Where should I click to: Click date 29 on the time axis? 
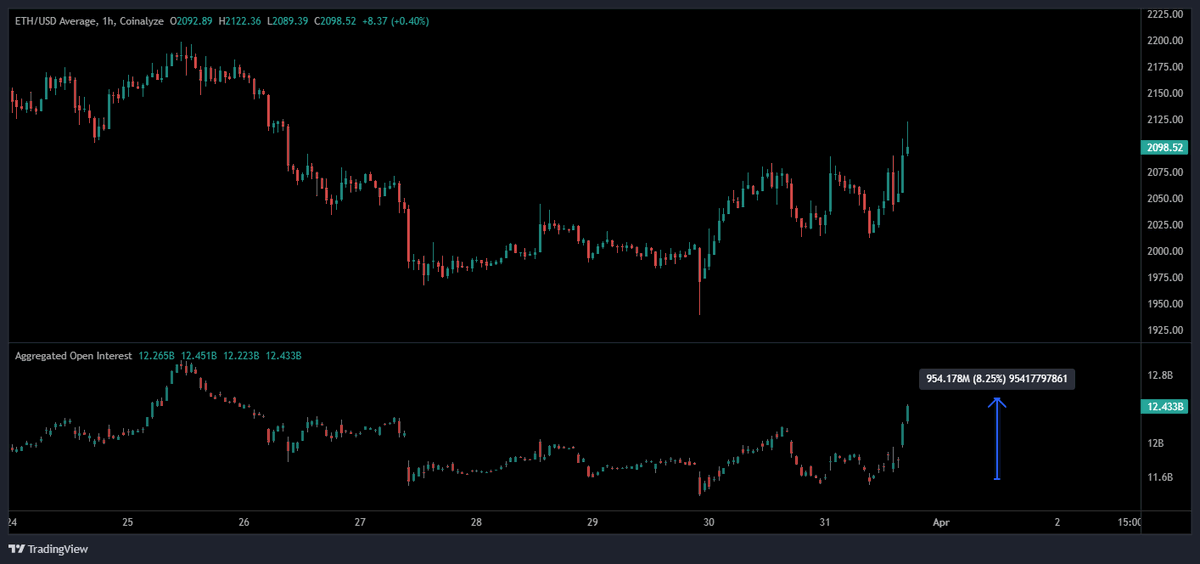(x=592, y=522)
